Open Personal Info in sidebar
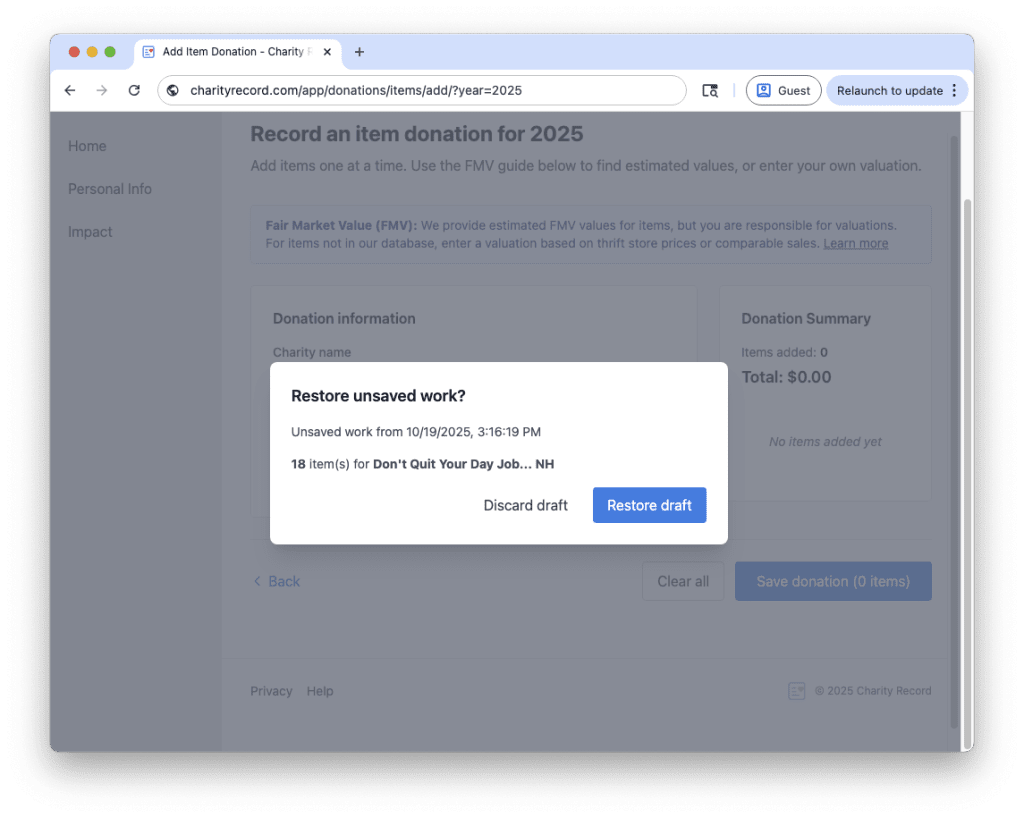 [x=110, y=189]
